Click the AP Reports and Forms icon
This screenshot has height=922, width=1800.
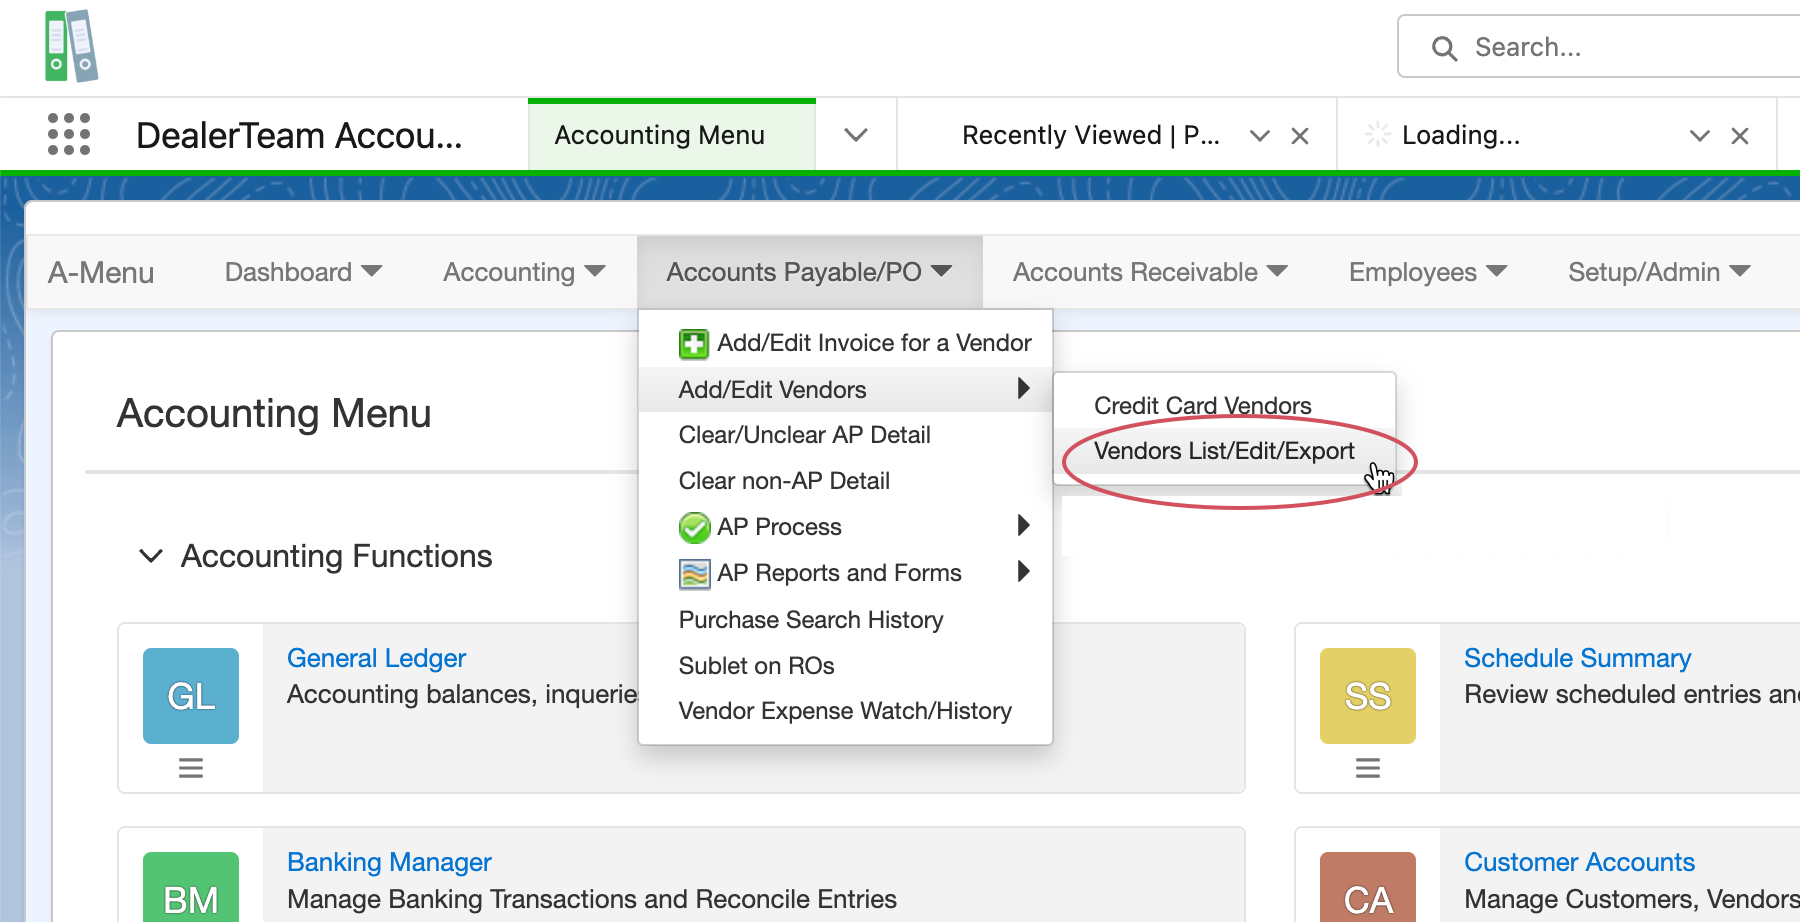point(694,574)
